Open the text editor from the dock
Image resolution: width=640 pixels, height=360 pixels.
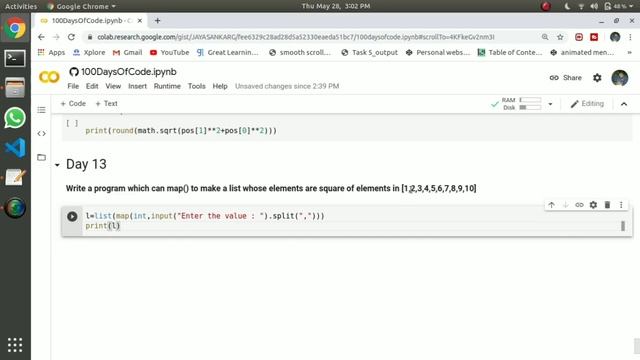point(15,178)
